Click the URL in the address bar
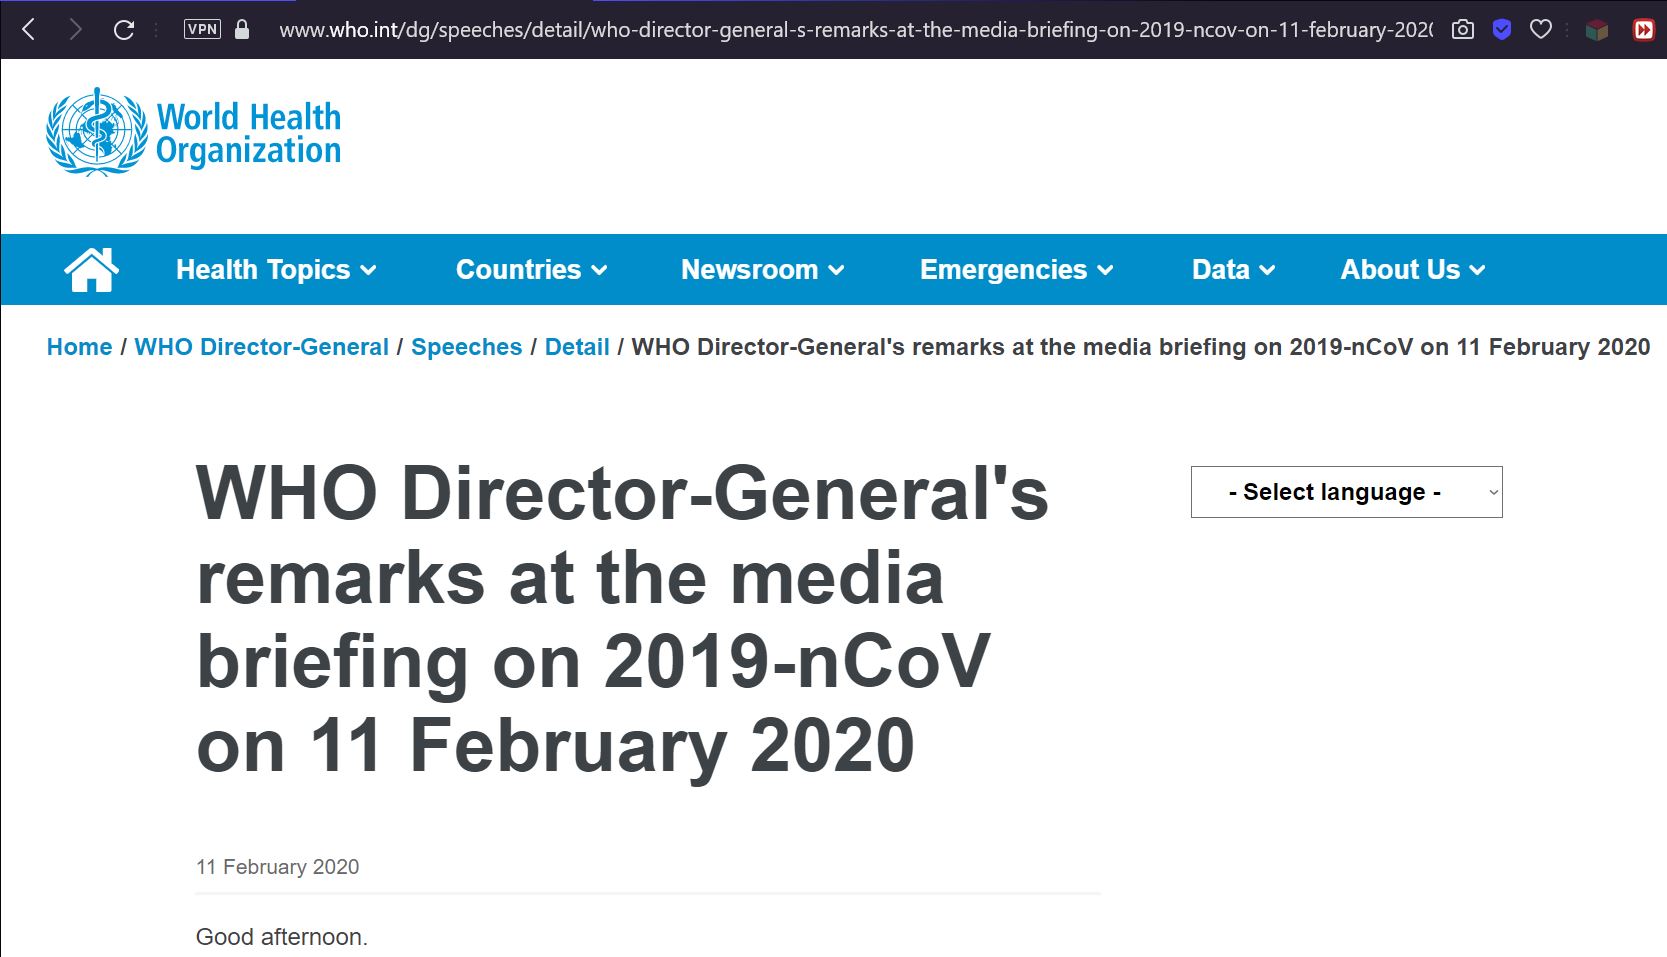Screen dimensions: 1667x957 coord(856,30)
